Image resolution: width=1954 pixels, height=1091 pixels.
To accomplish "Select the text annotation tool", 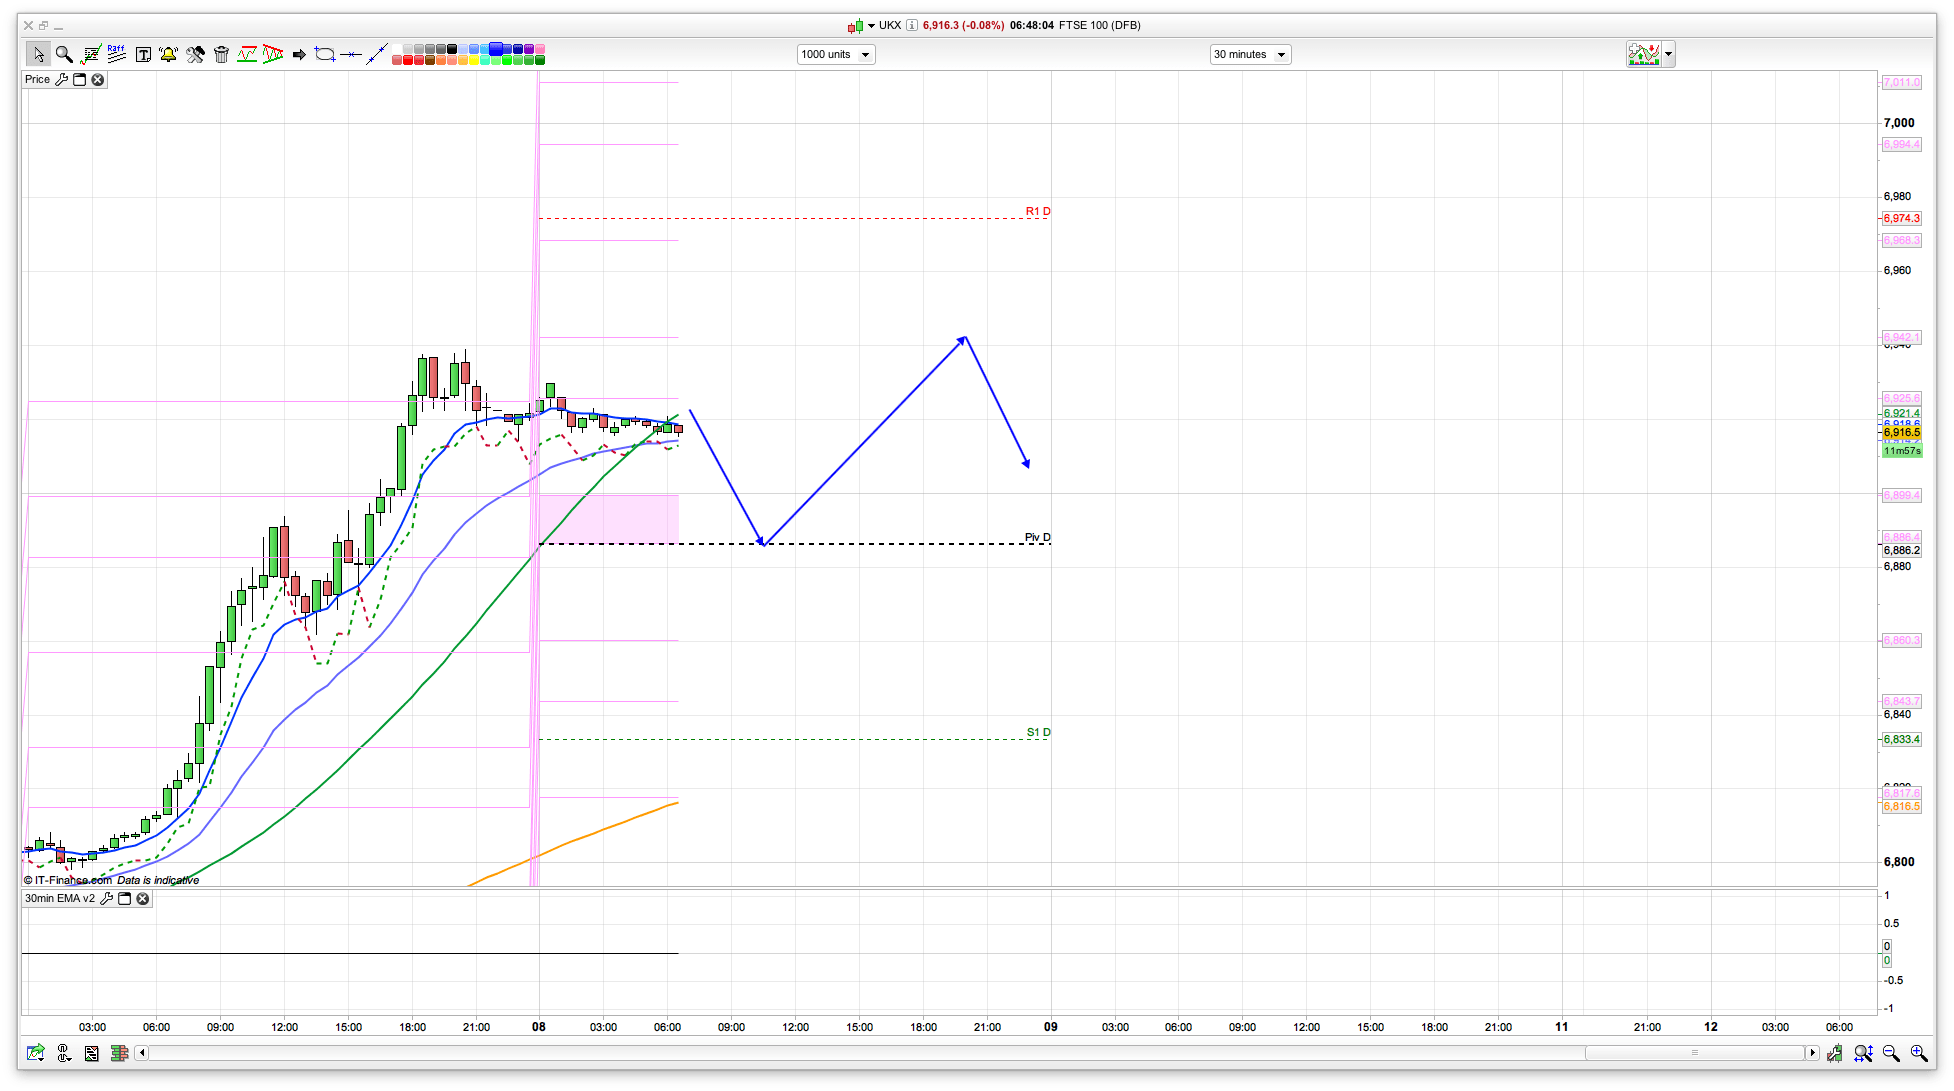I will pos(143,55).
